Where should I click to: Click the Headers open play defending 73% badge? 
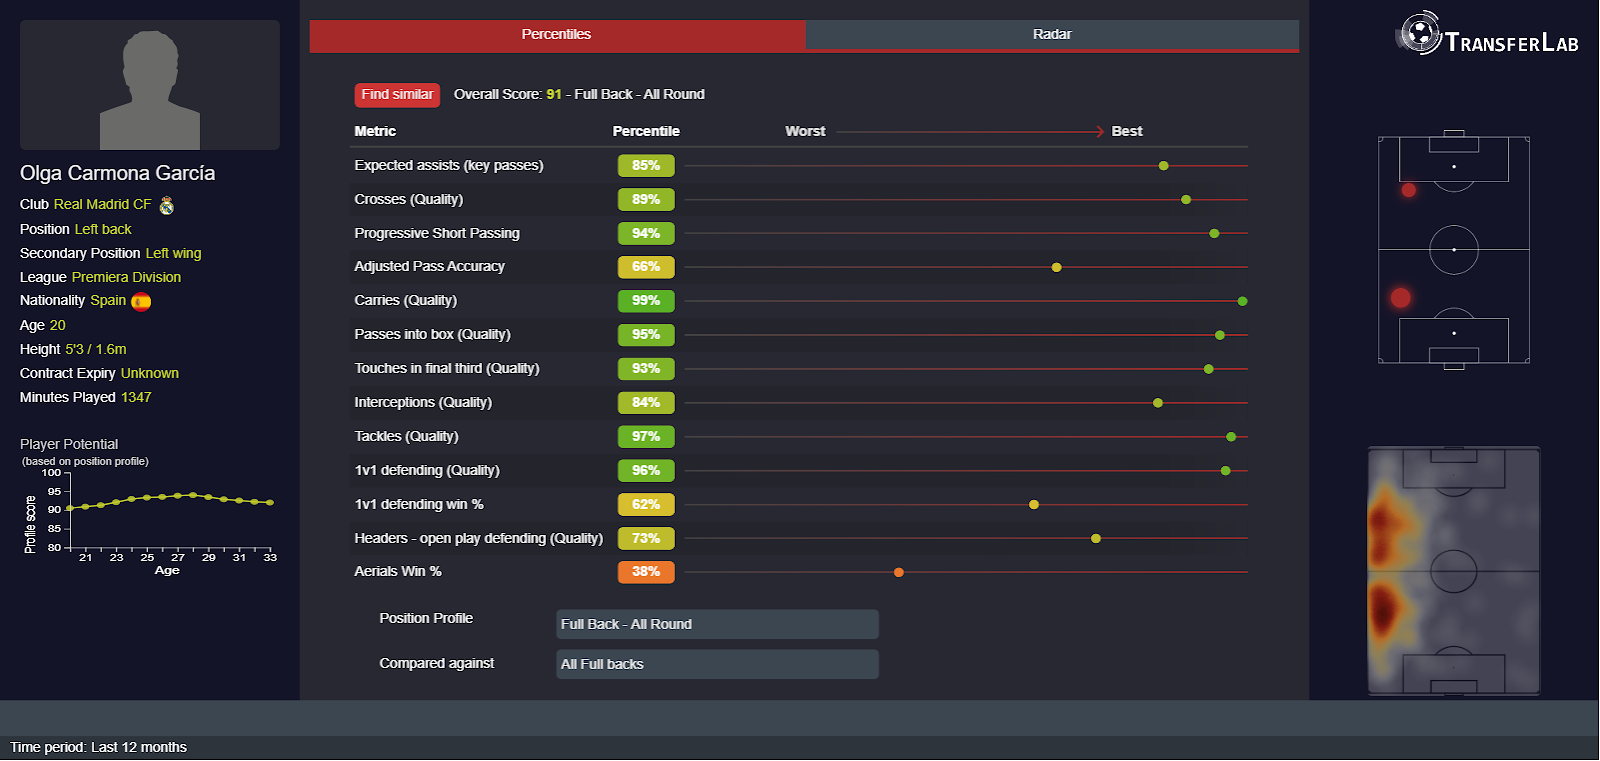click(646, 538)
